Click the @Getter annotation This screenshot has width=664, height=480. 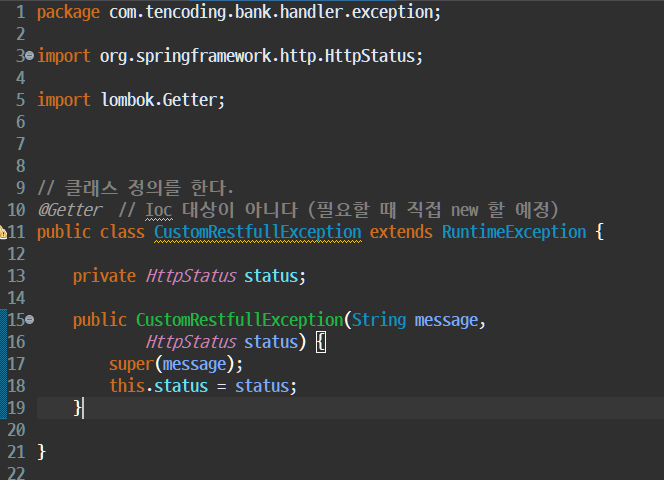click(70, 210)
